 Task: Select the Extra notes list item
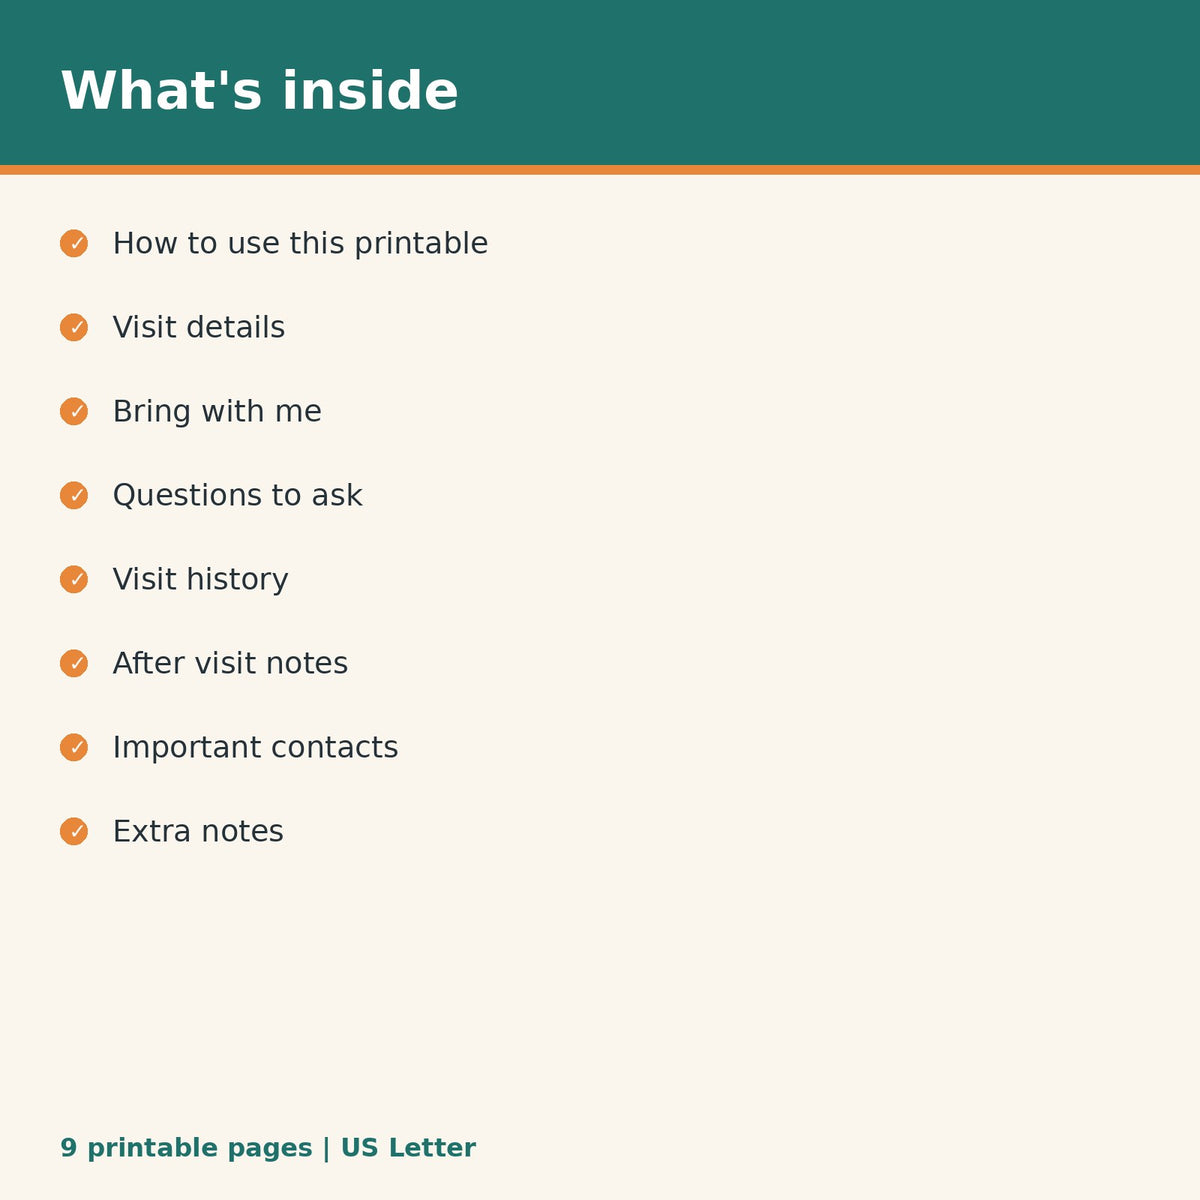coord(198,832)
